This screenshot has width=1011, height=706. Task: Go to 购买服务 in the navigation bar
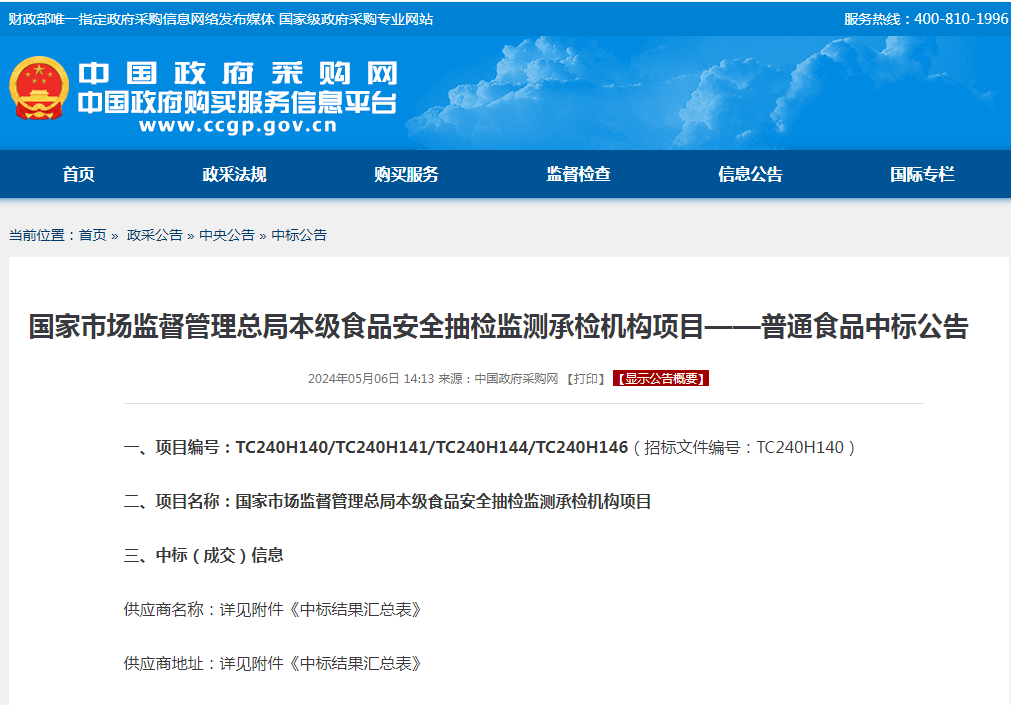point(406,174)
